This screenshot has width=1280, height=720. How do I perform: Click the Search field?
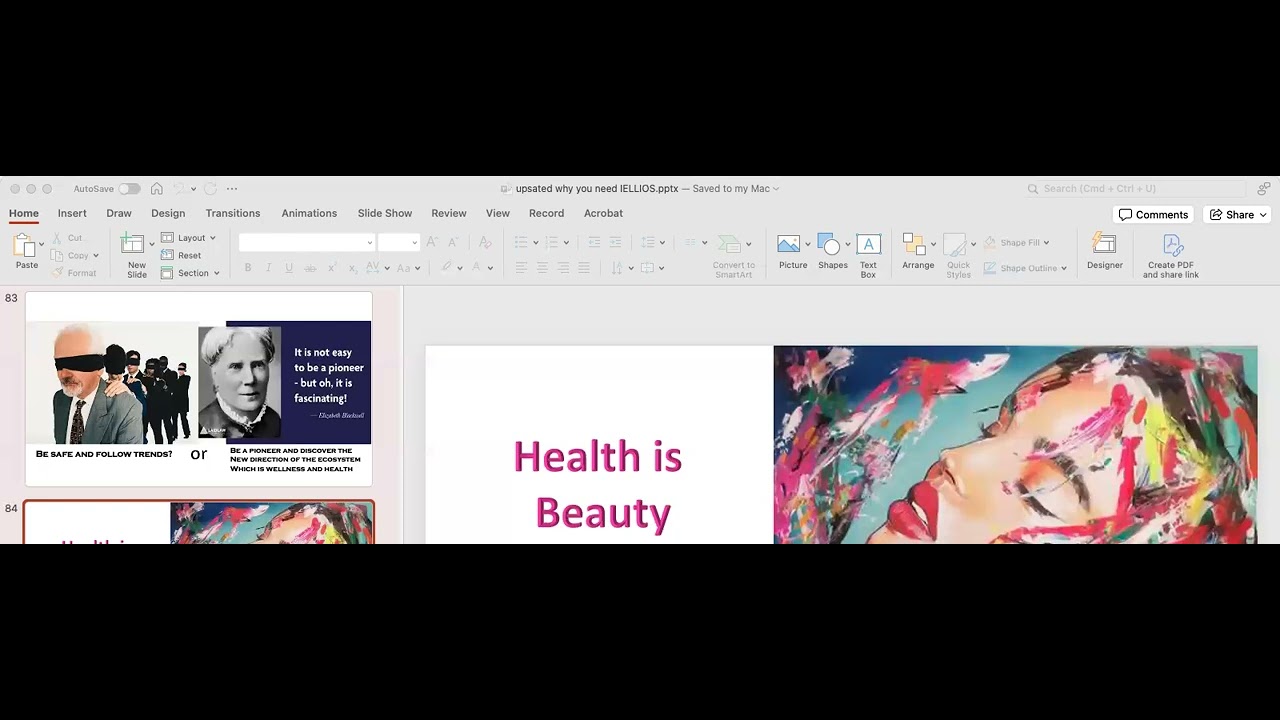(x=1135, y=188)
